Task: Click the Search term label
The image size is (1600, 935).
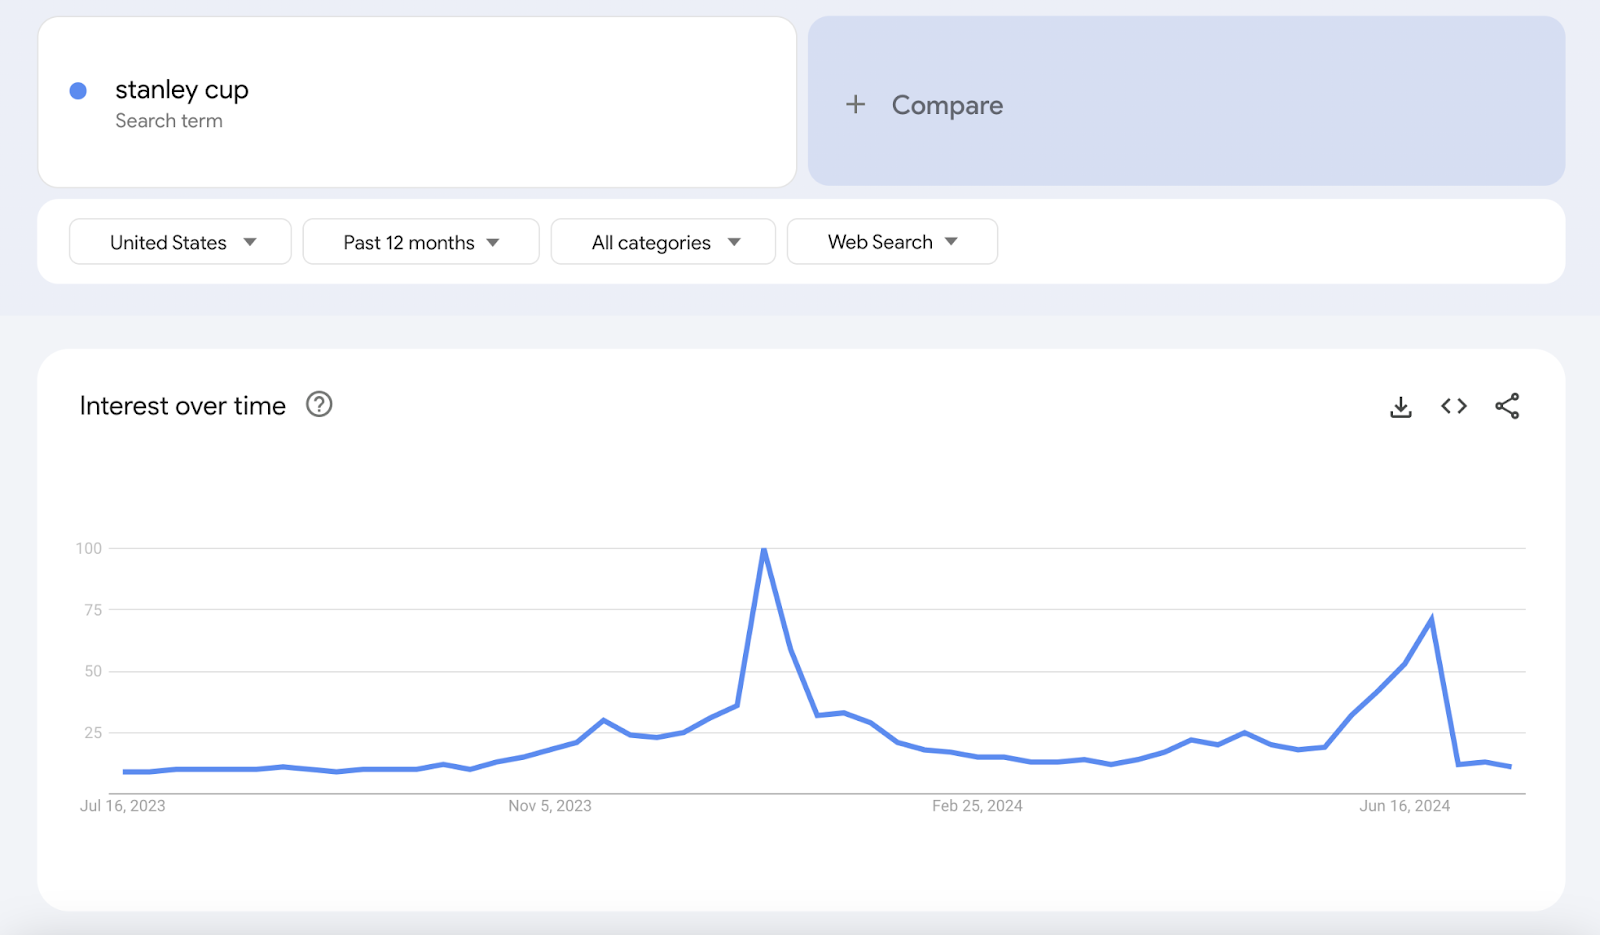Action: (x=169, y=120)
